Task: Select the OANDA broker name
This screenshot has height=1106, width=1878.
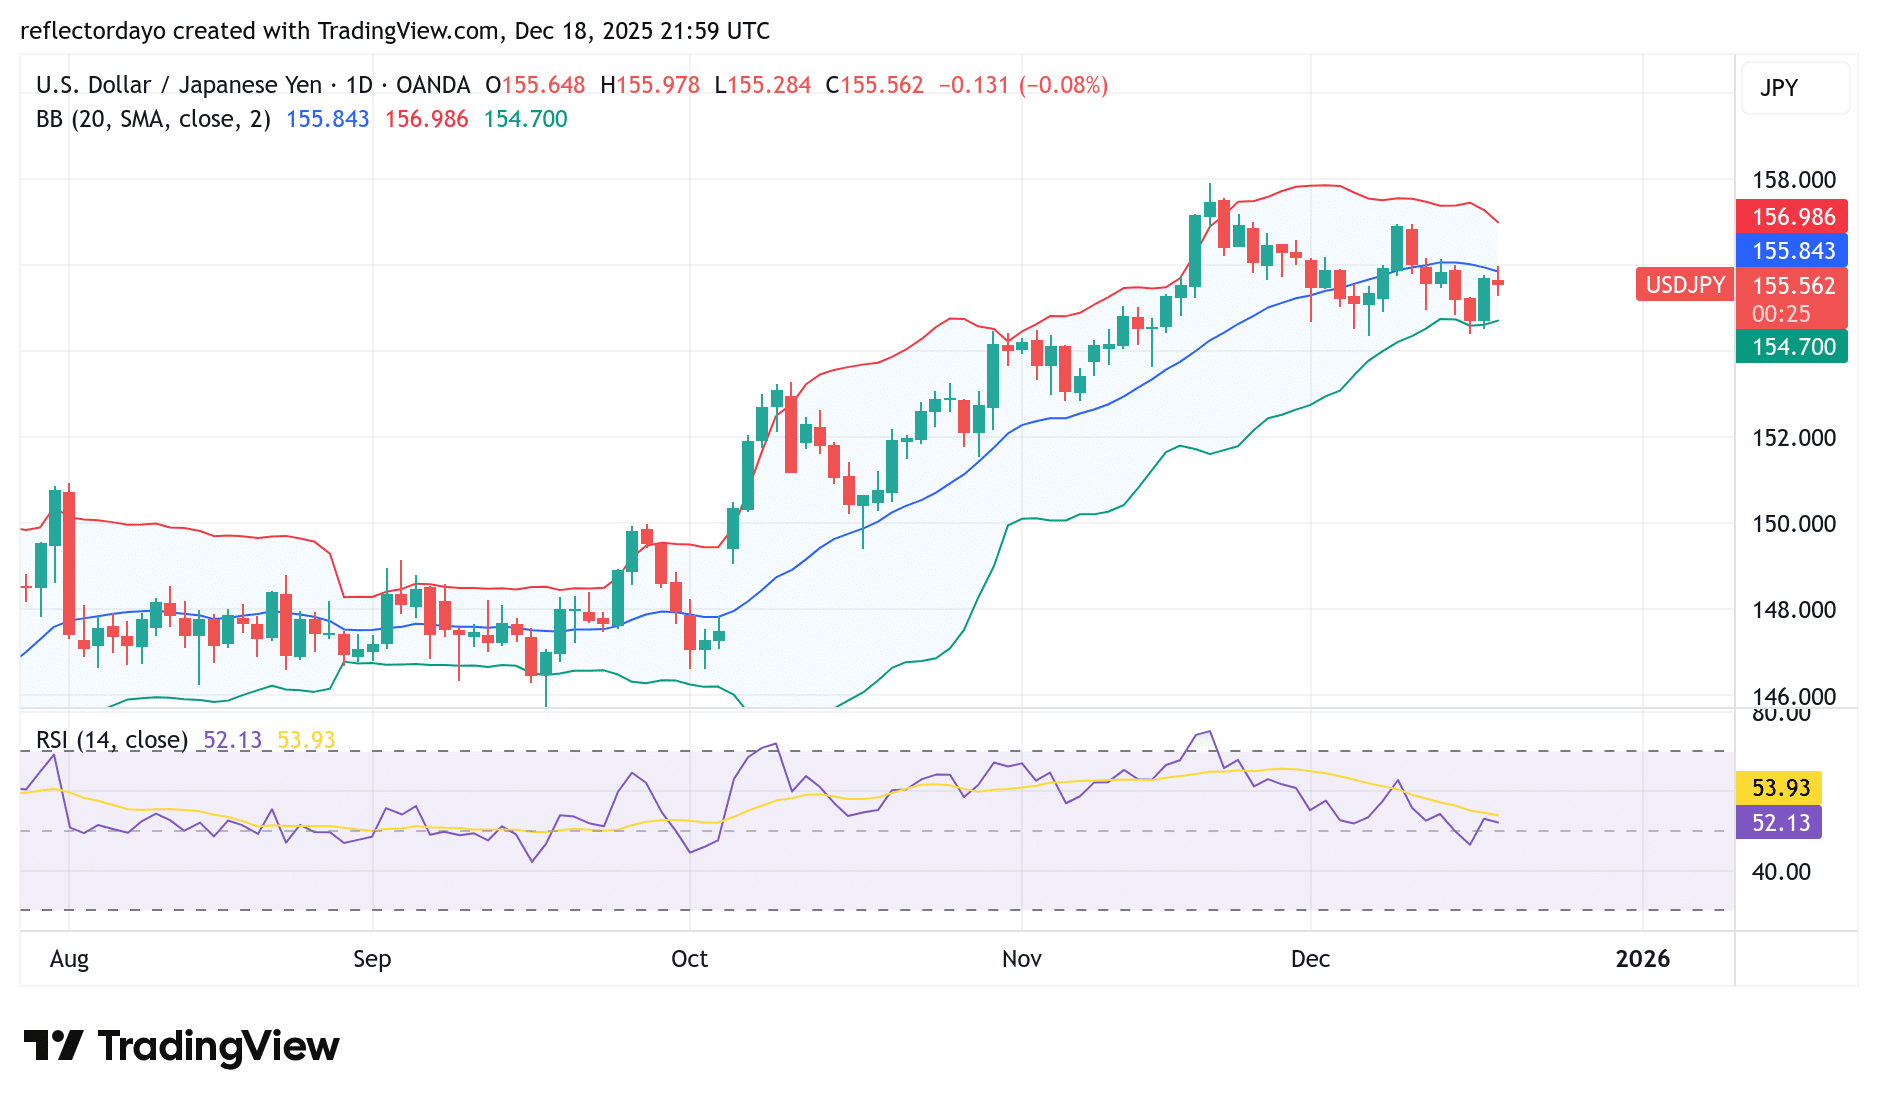Action: pos(432,85)
